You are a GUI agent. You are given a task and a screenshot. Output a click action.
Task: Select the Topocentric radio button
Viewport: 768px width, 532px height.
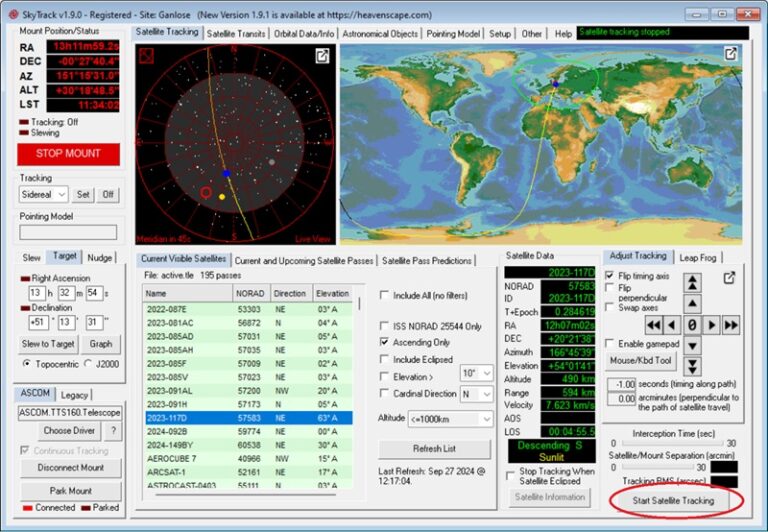pos(27,363)
